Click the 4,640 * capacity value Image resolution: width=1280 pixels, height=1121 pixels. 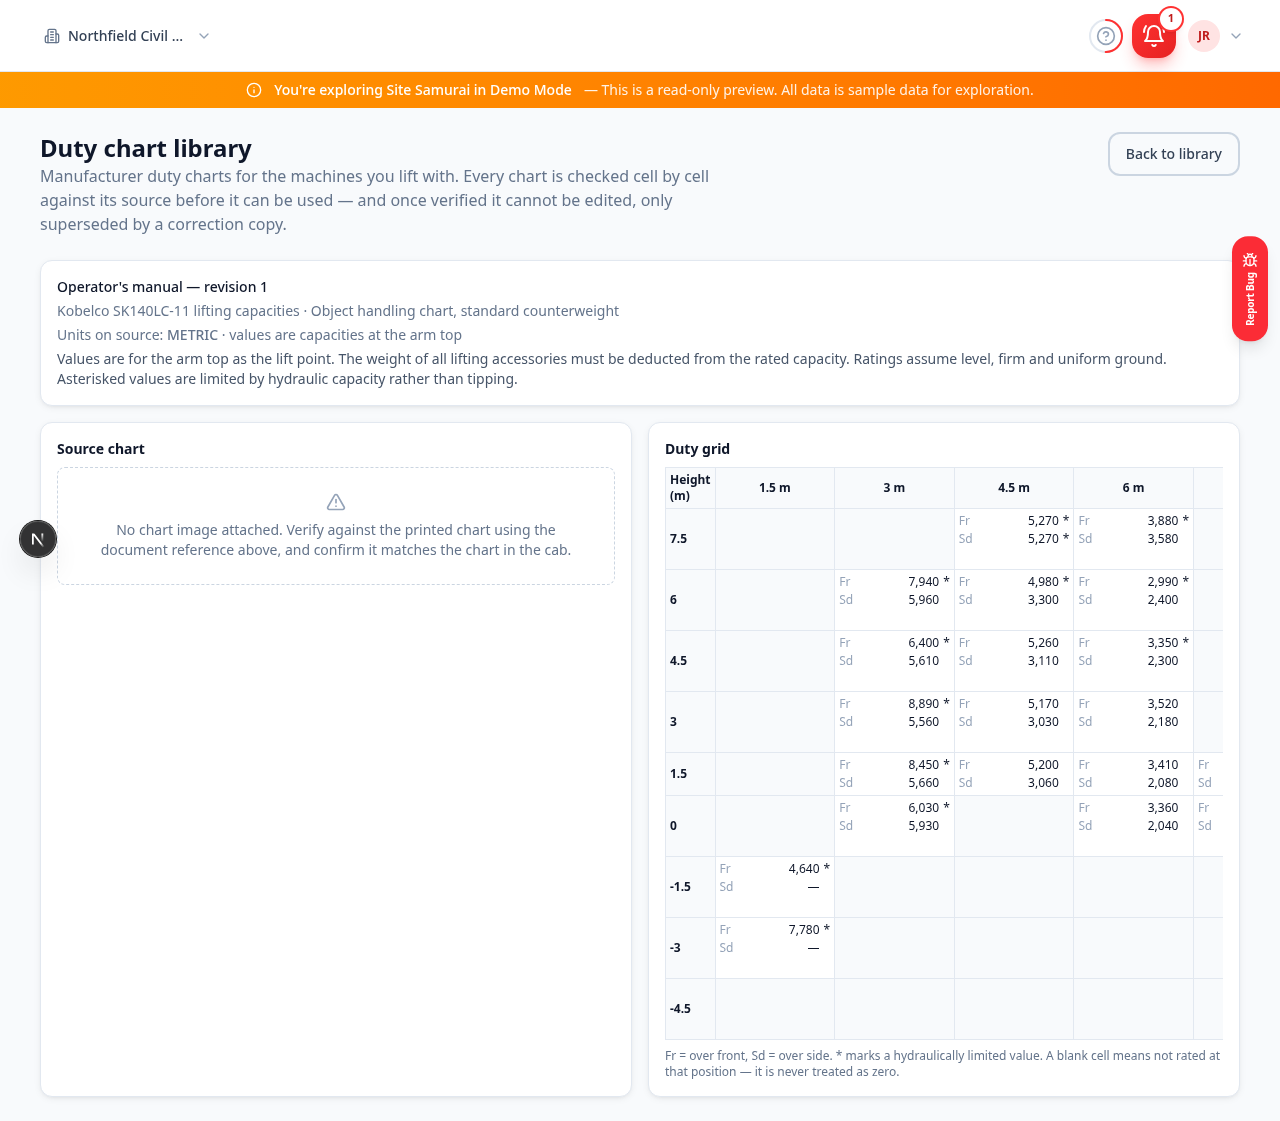(809, 869)
